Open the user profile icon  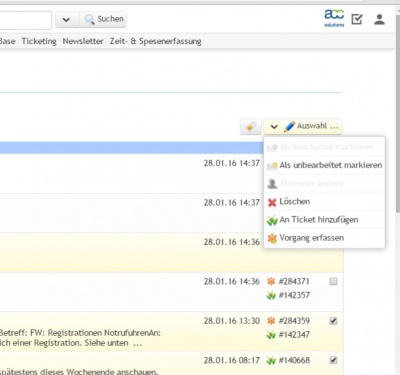tap(379, 19)
